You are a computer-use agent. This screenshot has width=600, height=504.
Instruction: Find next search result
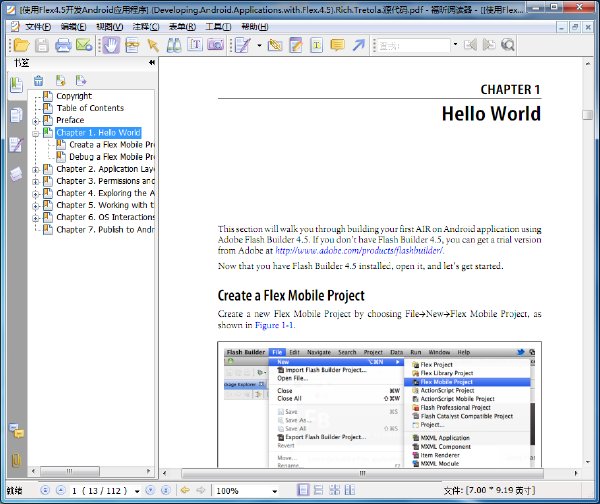[x=489, y=45]
